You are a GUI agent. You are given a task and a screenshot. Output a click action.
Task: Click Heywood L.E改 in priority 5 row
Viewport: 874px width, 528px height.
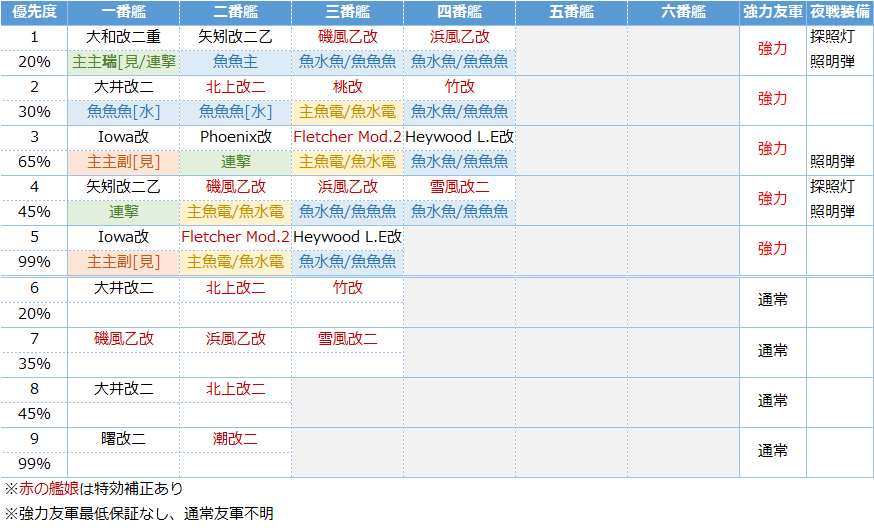pyautogui.click(x=347, y=237)
